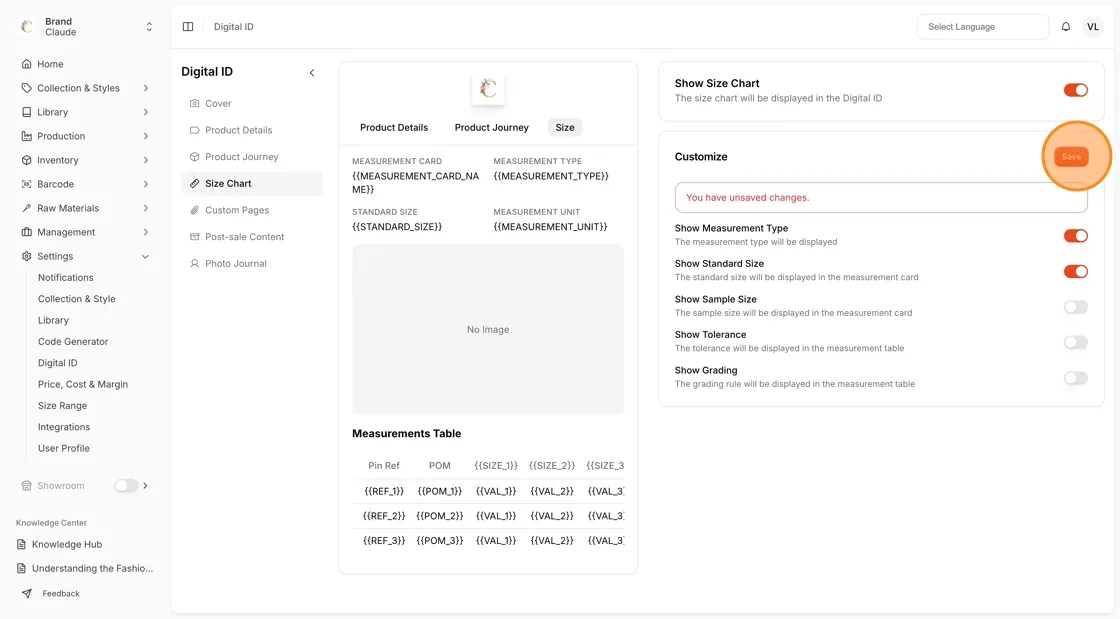Switch to the Product Journey preview tab
1120x619 pixels.
coord(491,128)
